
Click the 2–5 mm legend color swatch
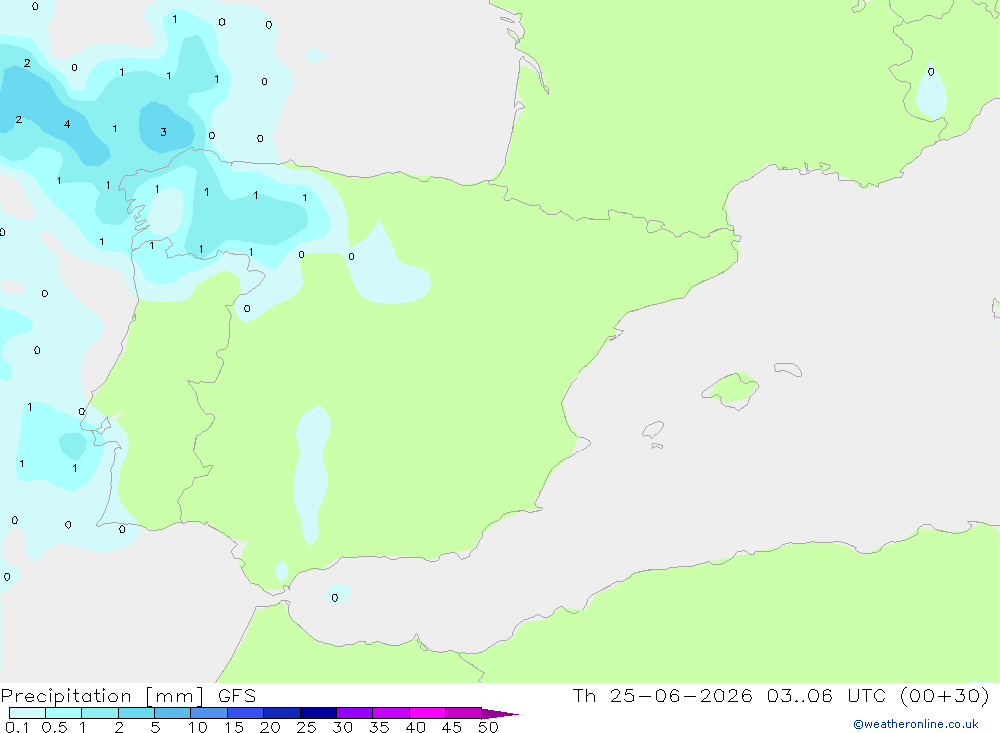coord(136,713)
